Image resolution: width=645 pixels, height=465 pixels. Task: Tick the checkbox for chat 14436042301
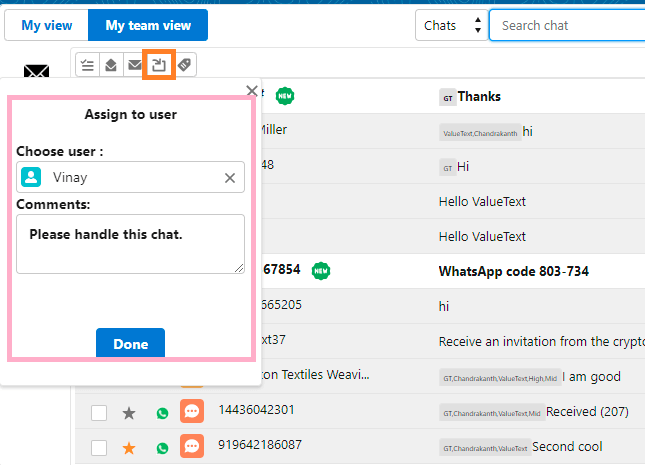pos(99,412)
